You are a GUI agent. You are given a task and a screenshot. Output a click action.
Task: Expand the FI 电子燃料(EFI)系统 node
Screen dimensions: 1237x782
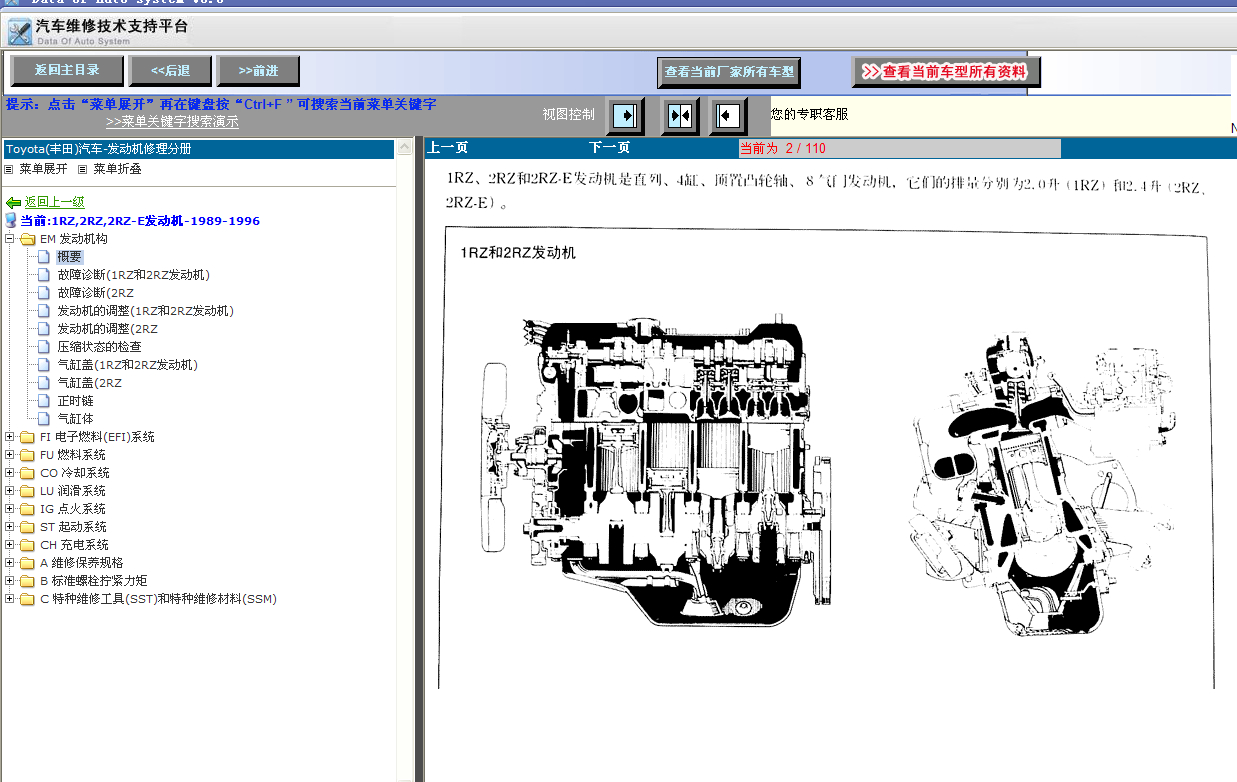10,437
